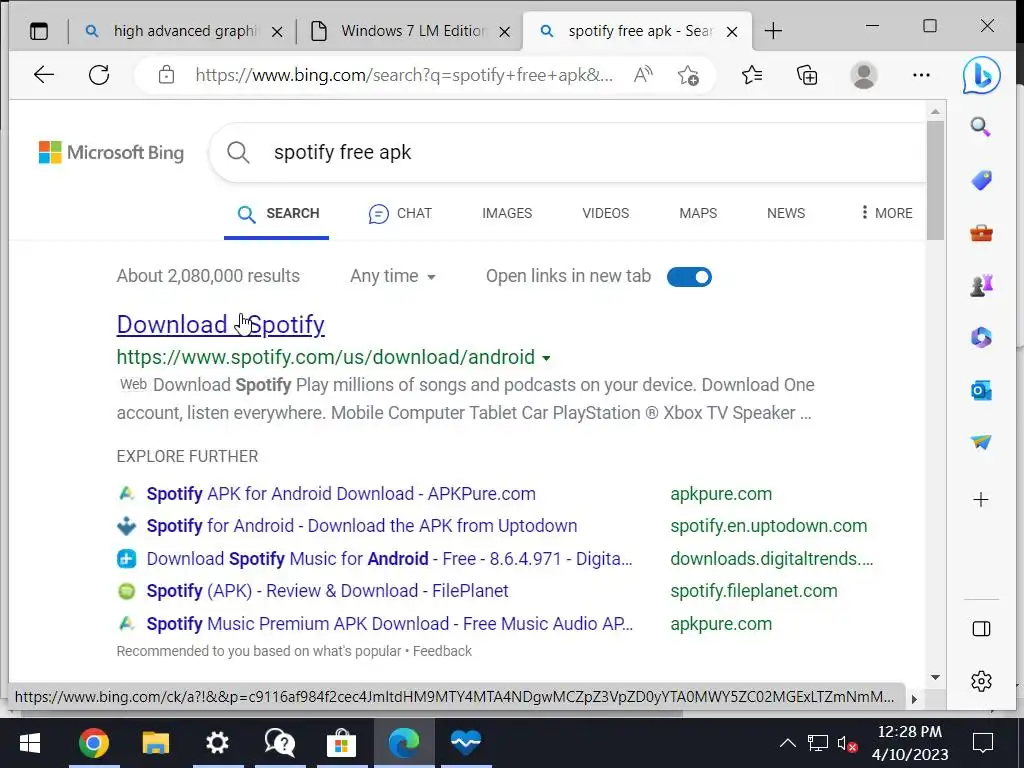Expand the Any time filter dropdown
This screenshot has height=768, width=1024.
tap(392, 276)
